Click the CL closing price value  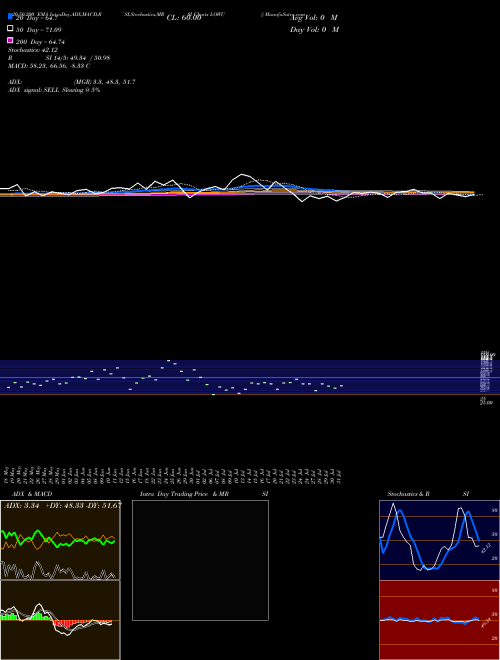click(x=184, y=18)
